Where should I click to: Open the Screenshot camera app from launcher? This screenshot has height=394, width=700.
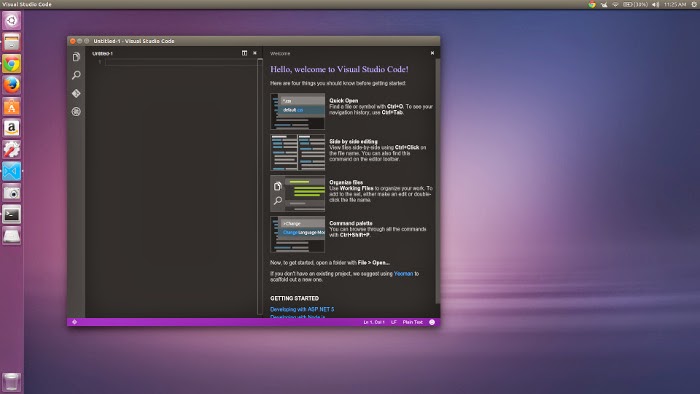click(x=12, y=193)
